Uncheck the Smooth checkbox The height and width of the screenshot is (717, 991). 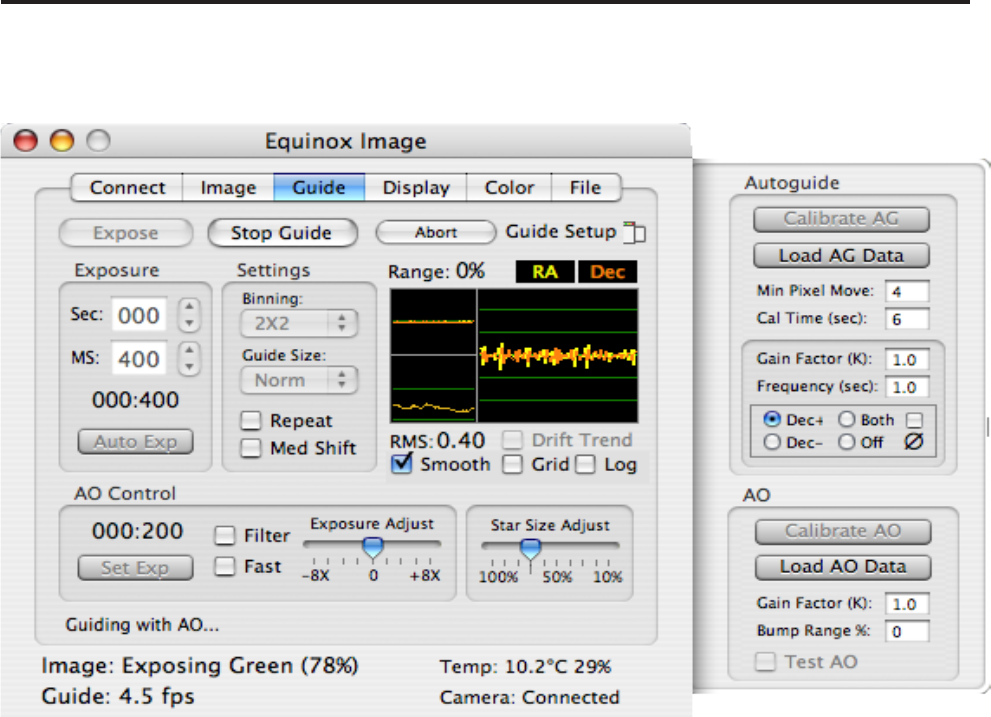tap(401, 463)
